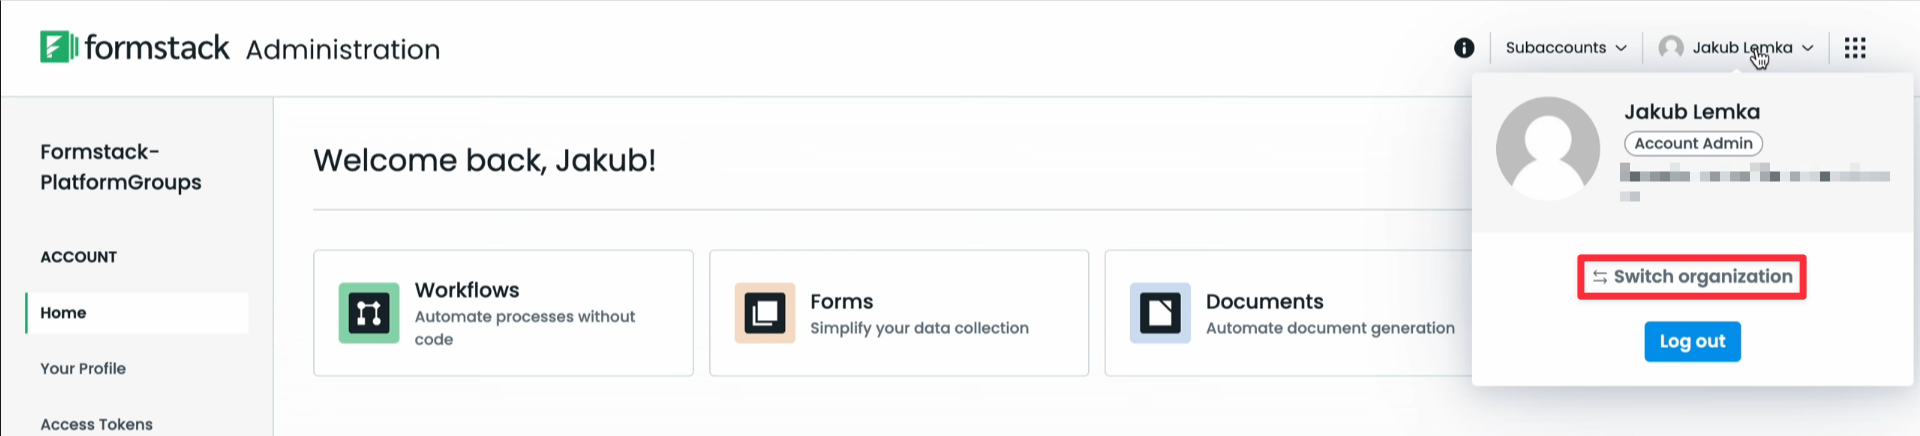Open Your Profile in sidebar
The width and height of the screenshot is (1920, 436).
click(83, 369)
